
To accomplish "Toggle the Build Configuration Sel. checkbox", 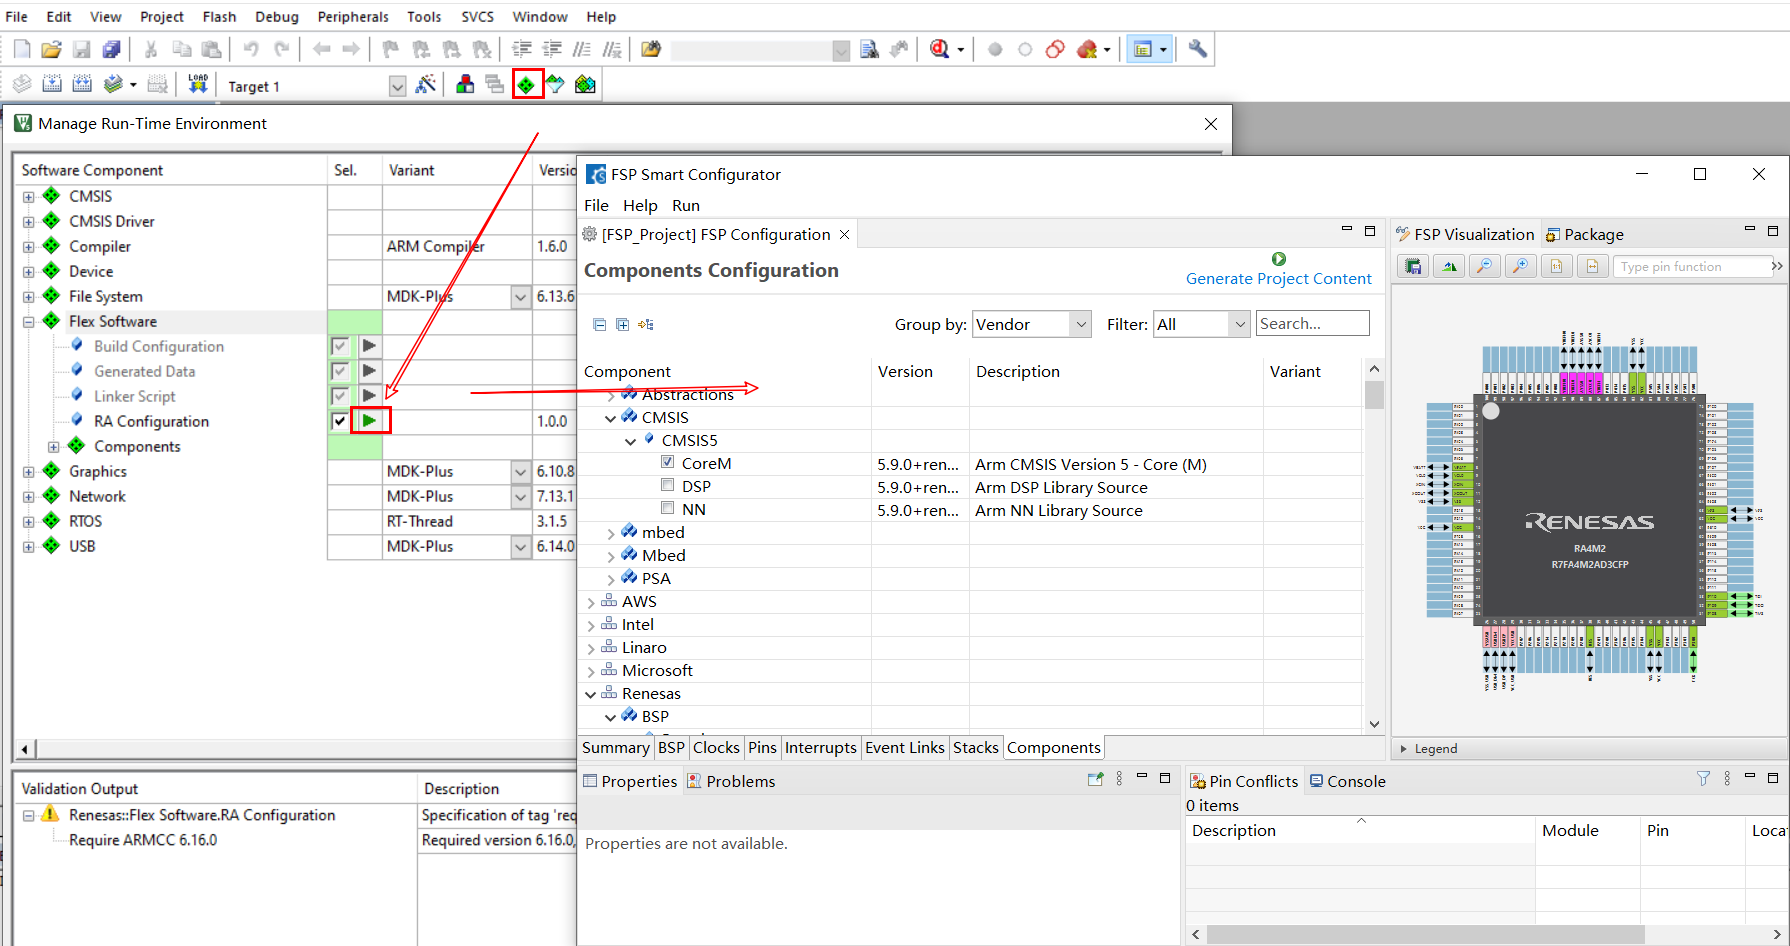I will pyautogui.click(x=340, y=346).
